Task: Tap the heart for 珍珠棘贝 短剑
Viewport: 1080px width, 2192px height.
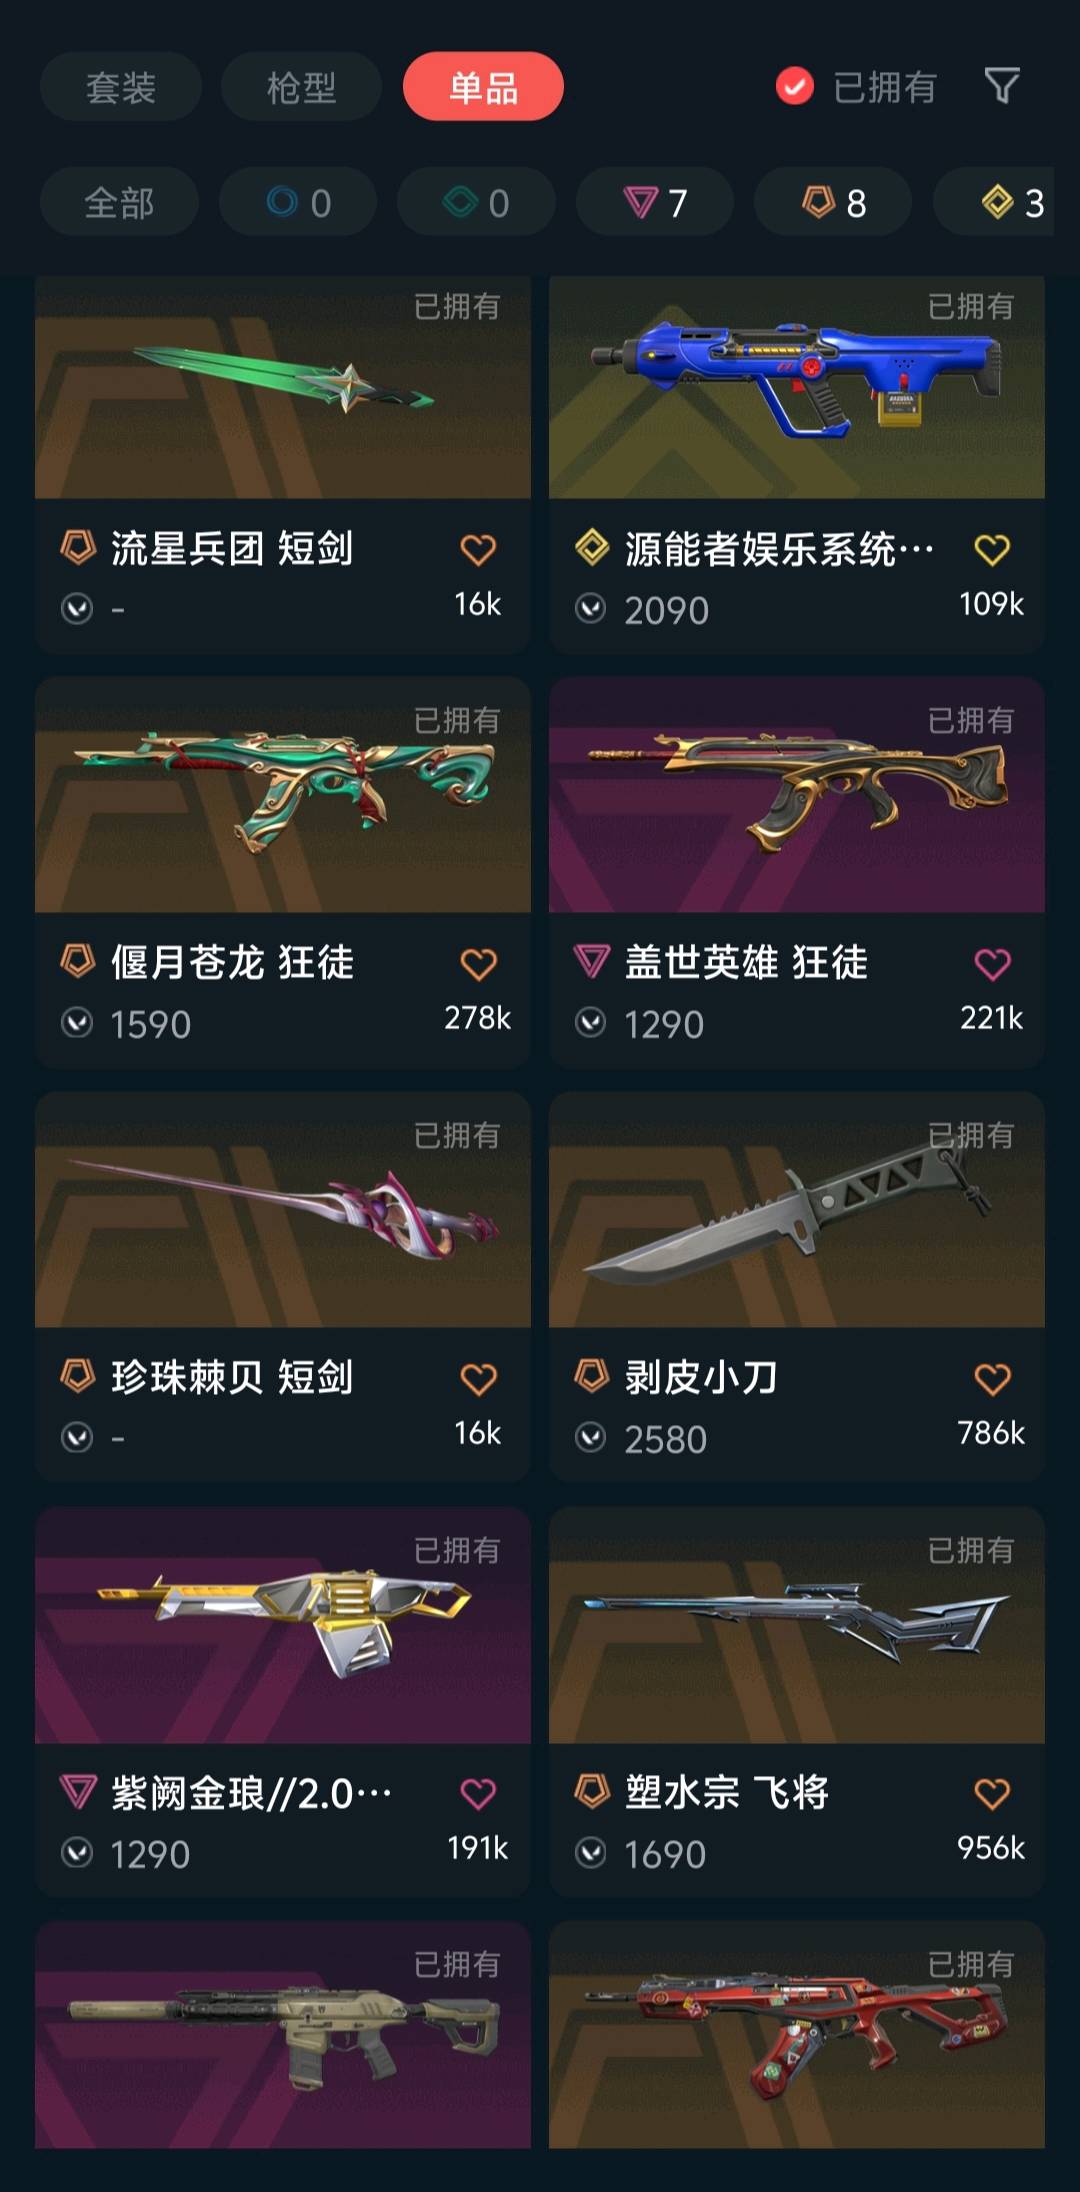Action: tap(478, 1379)
